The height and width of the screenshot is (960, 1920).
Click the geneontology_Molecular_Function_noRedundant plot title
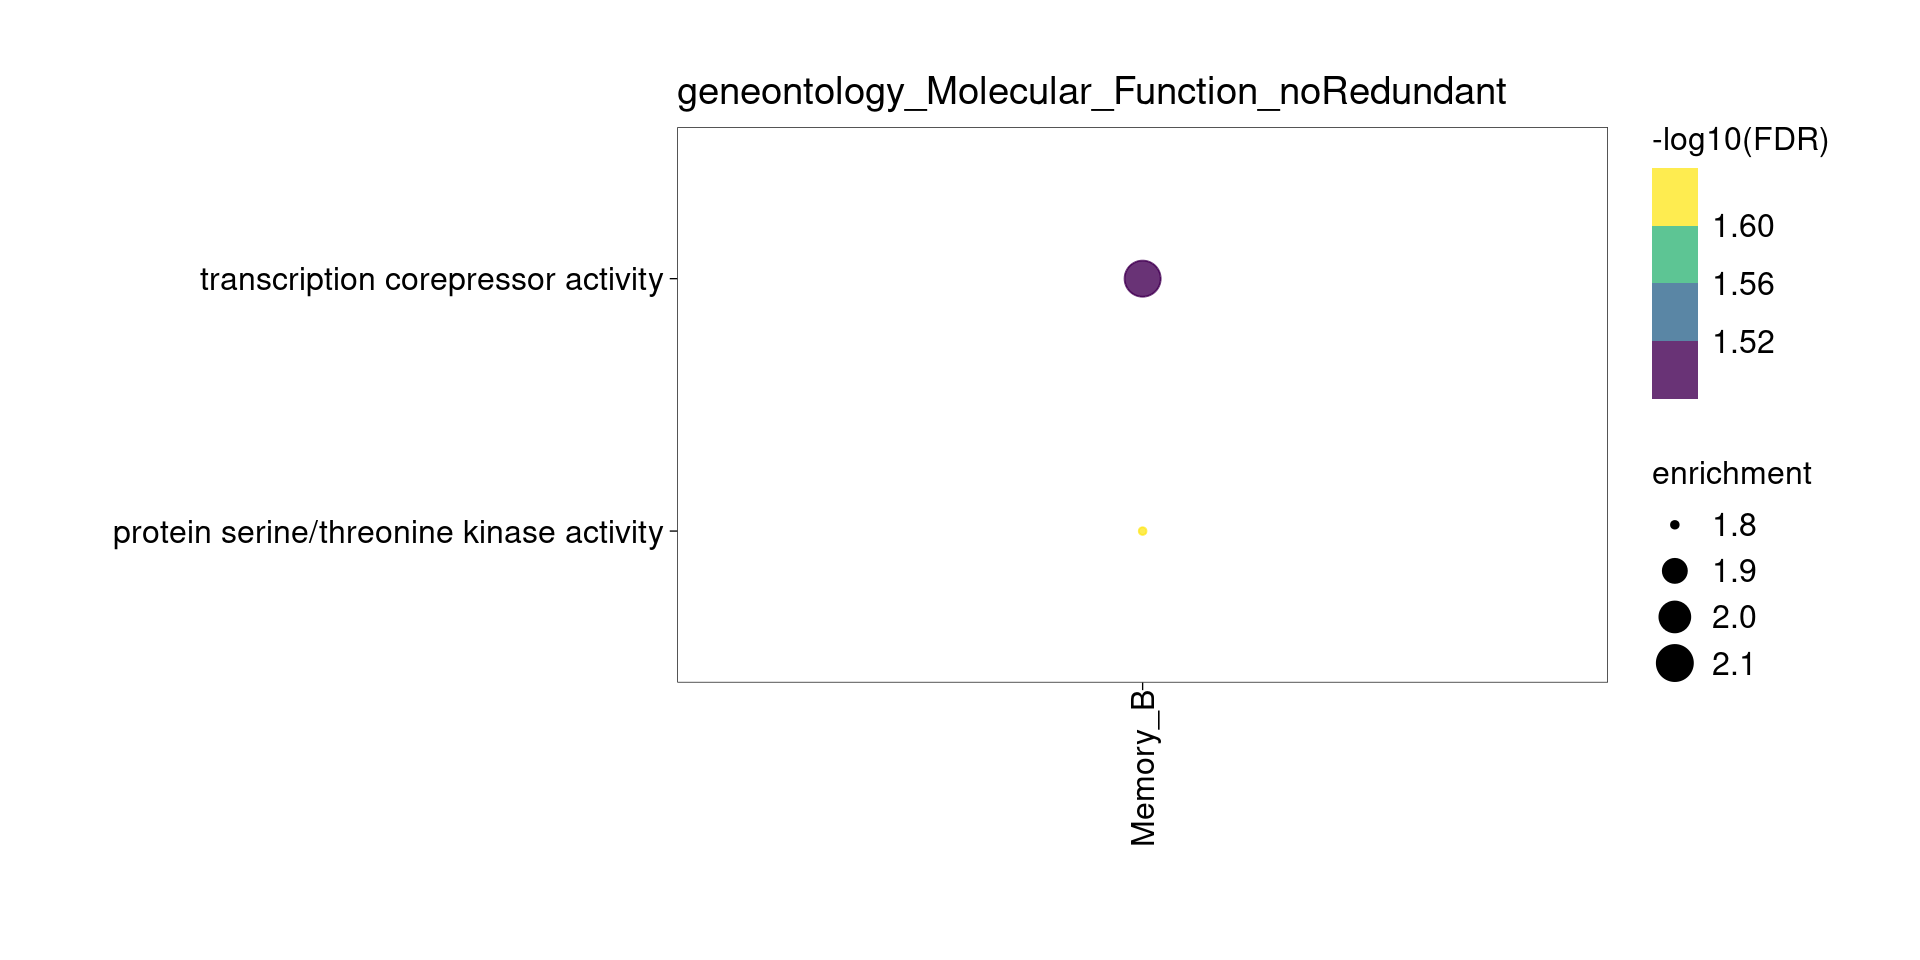pos(1091,92)
